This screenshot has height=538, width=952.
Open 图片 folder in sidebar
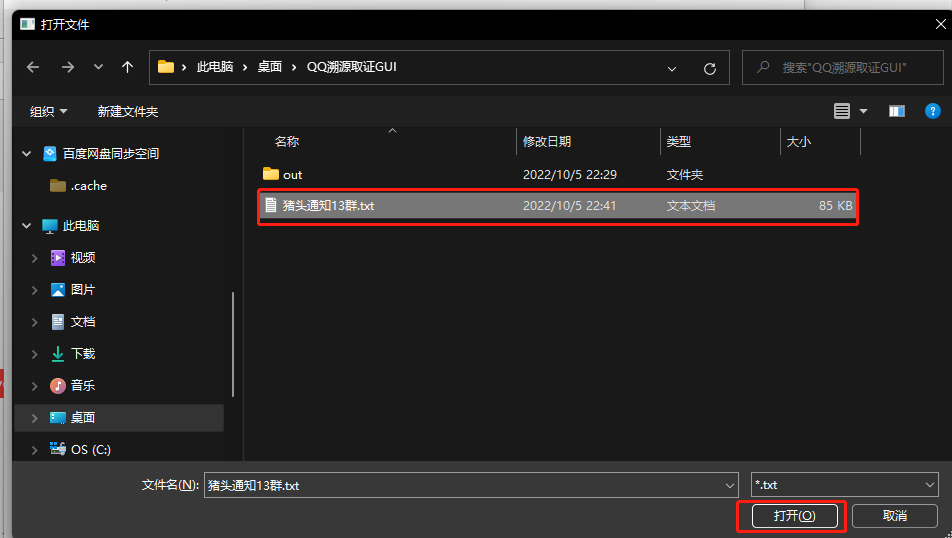coord(83,290)
